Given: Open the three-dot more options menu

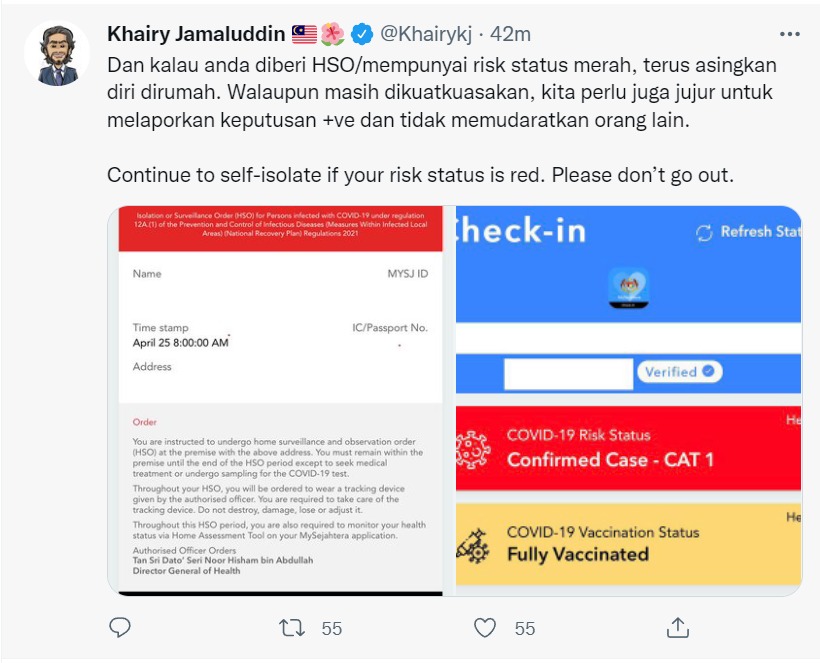Looking at the screenshot, I should tap(790, 34).
